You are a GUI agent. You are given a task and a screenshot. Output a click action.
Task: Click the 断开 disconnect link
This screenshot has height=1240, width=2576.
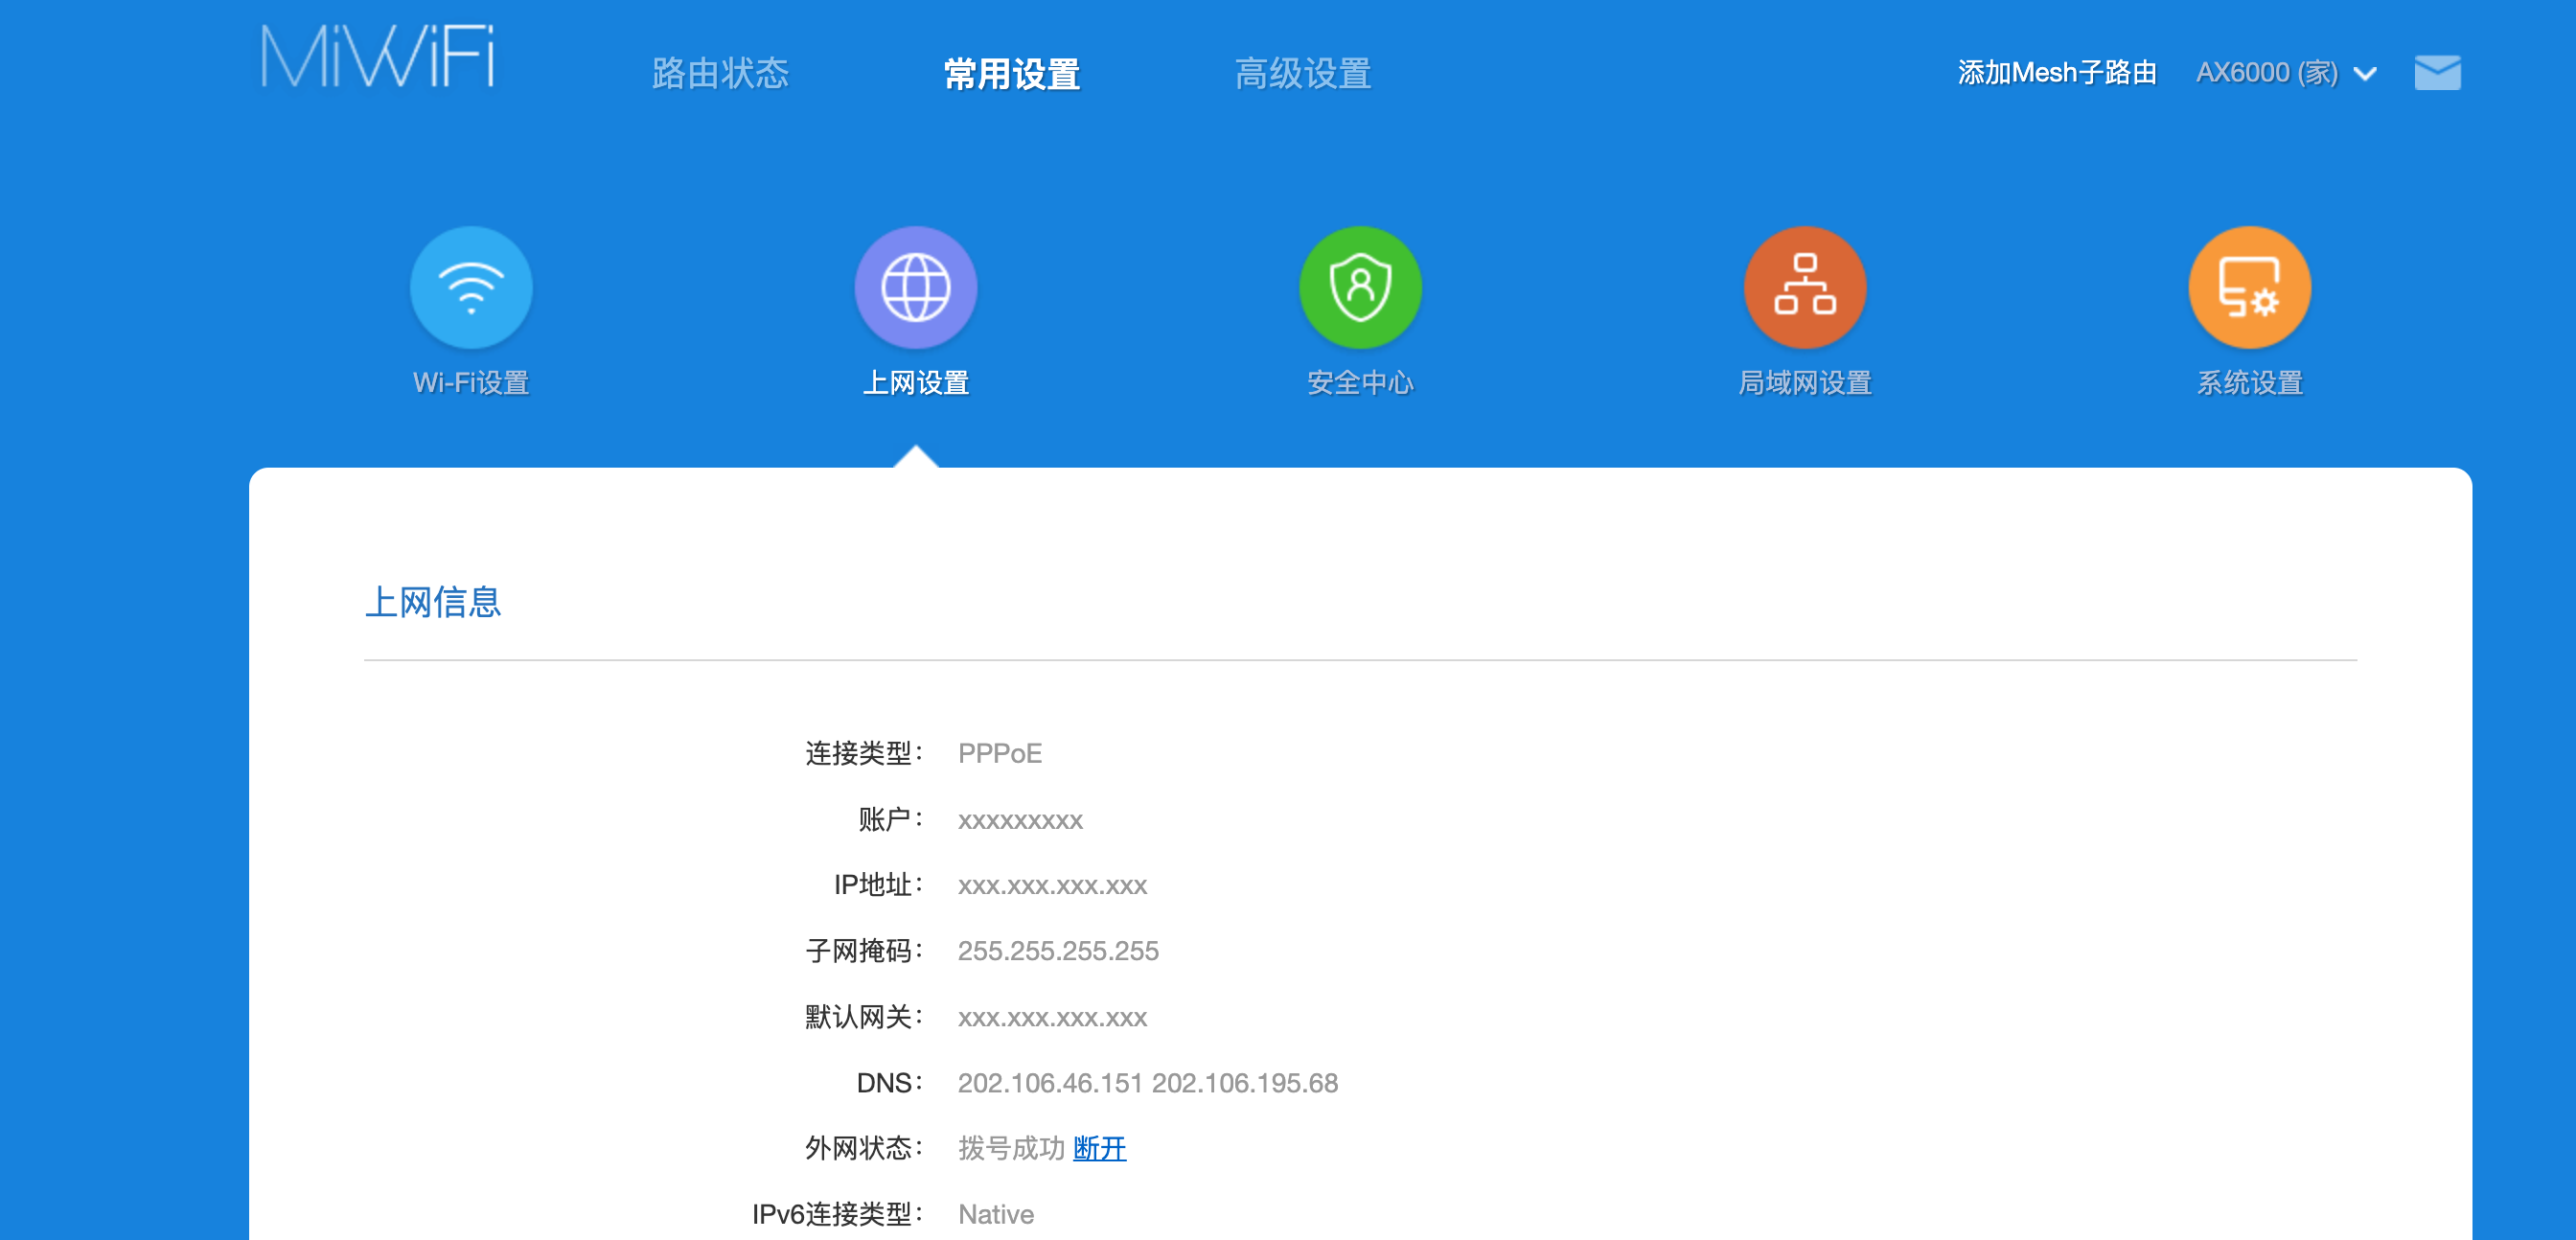point(1099,1148)
